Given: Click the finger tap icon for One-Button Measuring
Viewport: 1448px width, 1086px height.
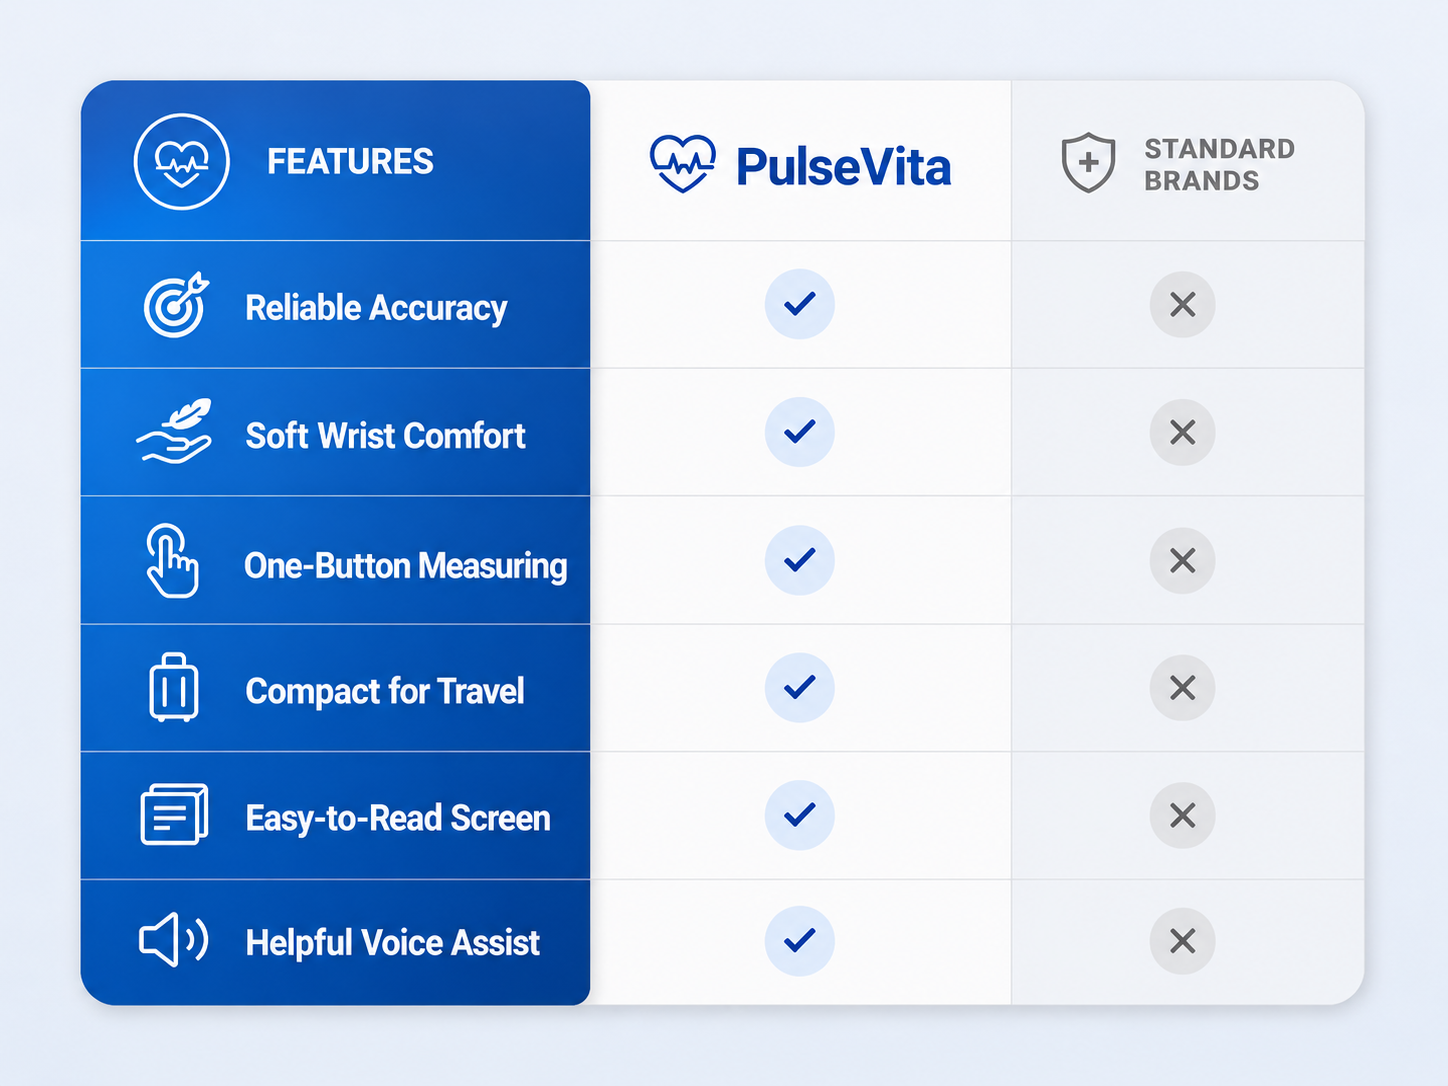Looking at the screenshot, I should pos(172,561).
